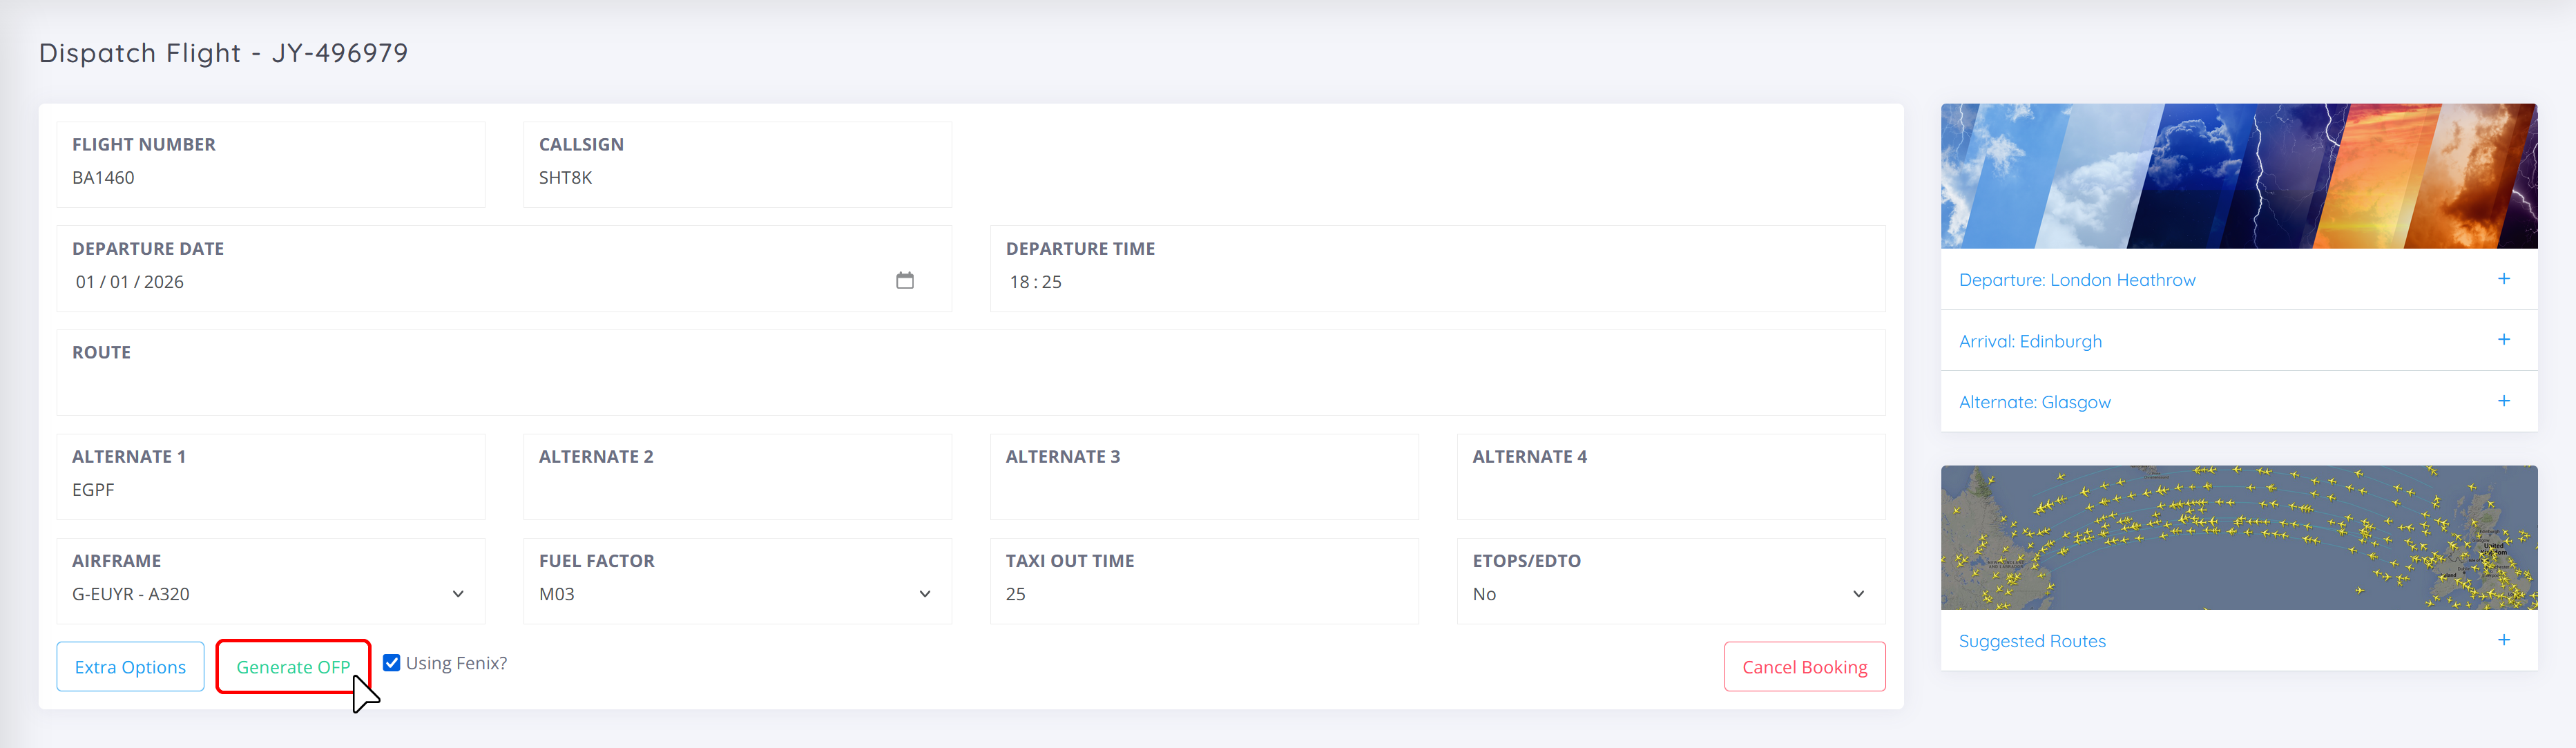Click the Alternate 2 input field
Image resolution: width=2576 pixels, height=748 pixels.
(737, 477)
